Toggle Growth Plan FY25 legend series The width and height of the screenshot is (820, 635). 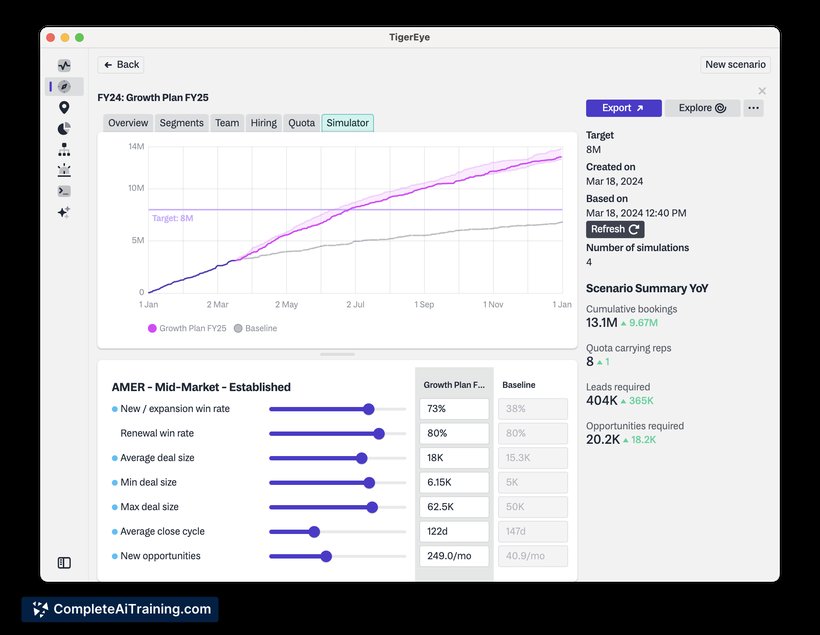(187, 328)
